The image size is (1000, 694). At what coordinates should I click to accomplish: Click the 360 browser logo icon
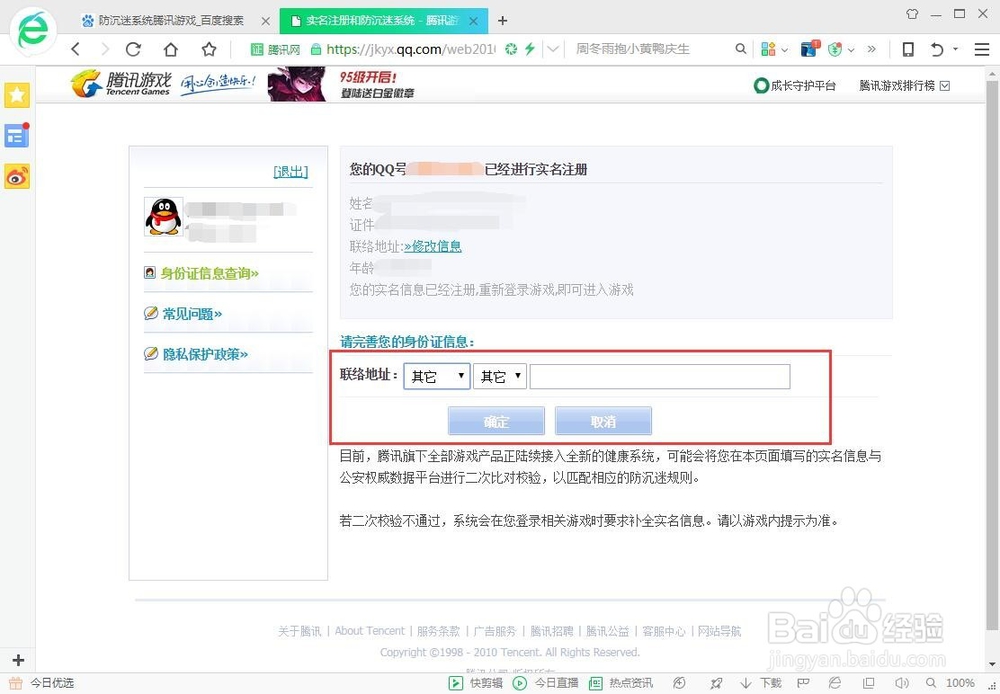[33, 31]
